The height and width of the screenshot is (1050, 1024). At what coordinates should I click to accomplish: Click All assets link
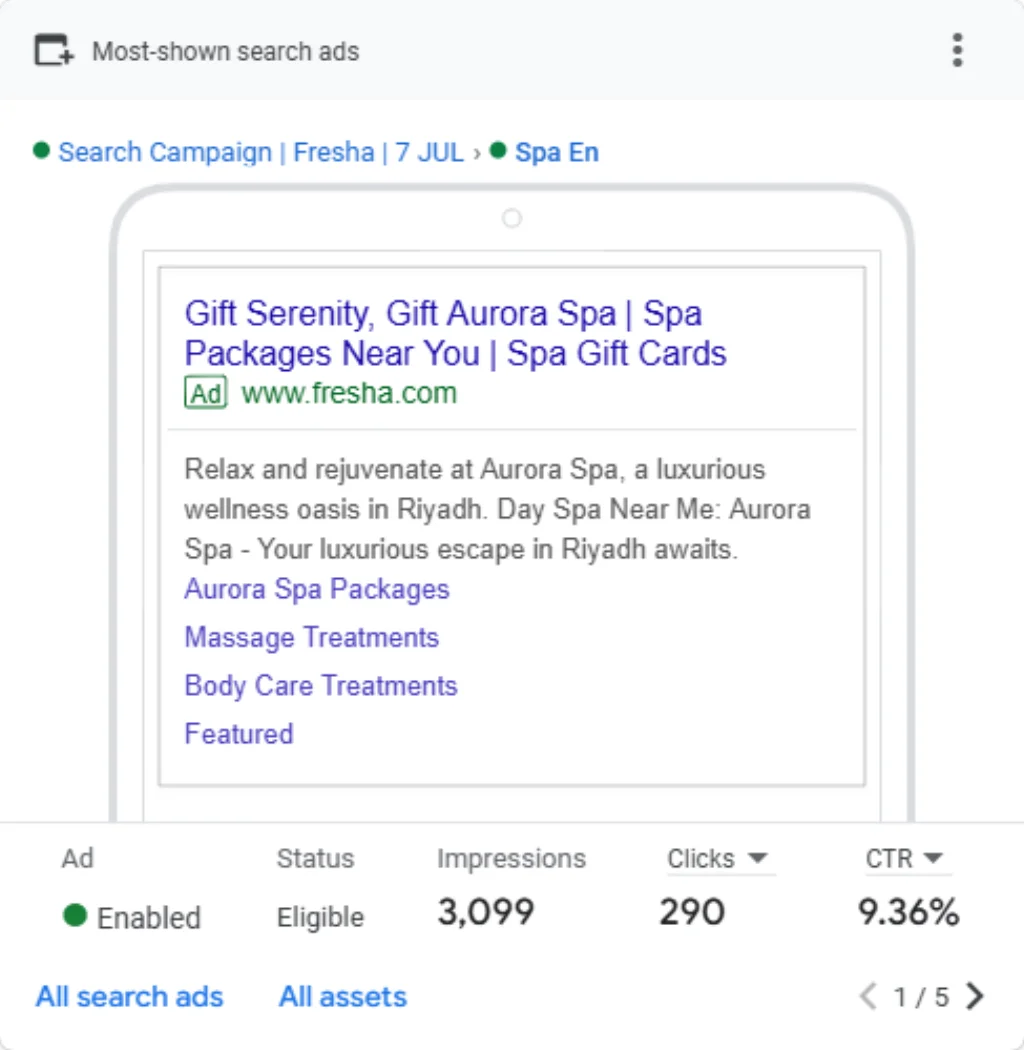(x=343, y=996)
